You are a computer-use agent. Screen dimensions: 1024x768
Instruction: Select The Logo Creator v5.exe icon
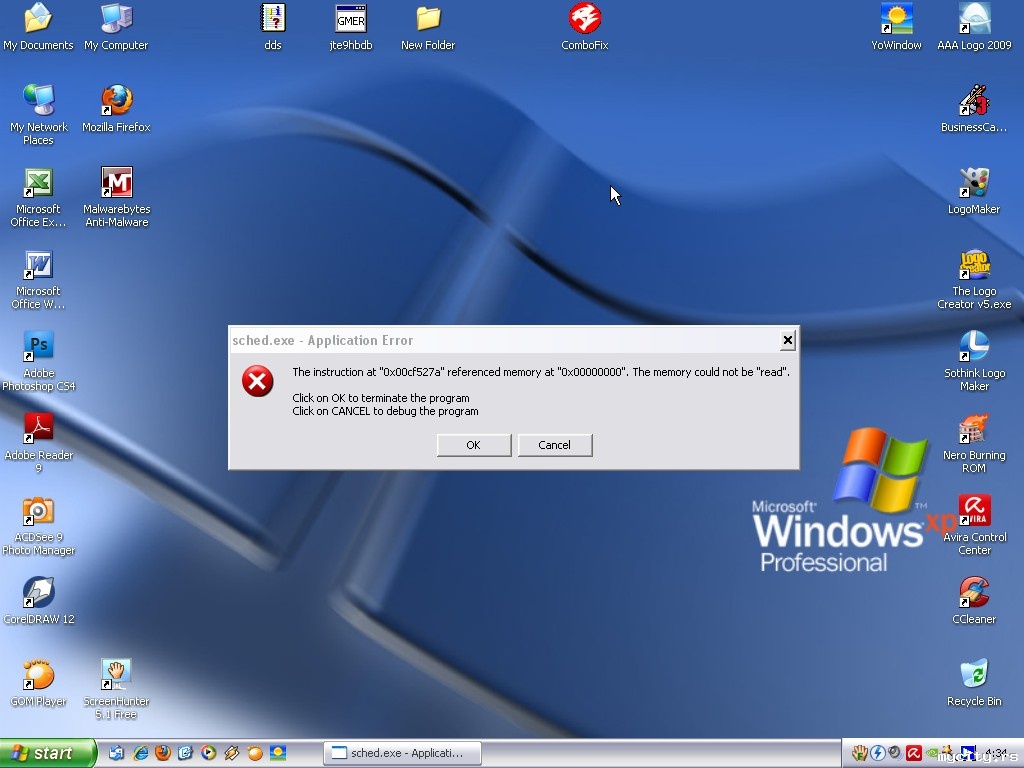[x=974, y=280]
